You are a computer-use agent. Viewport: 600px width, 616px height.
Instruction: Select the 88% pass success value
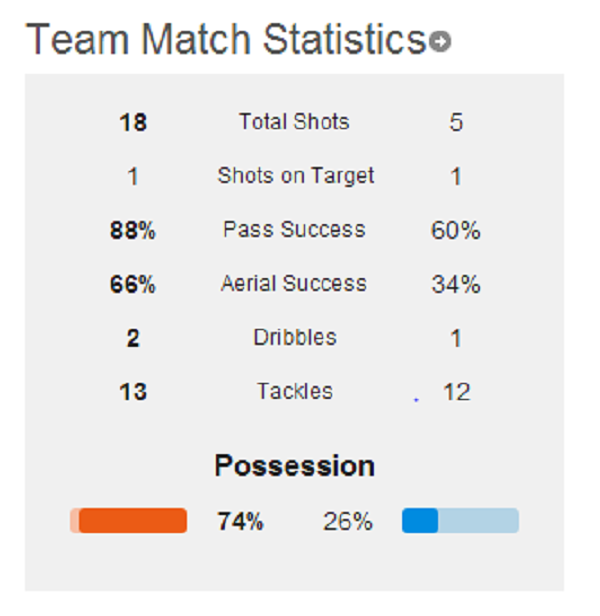[x=133, y=230]
